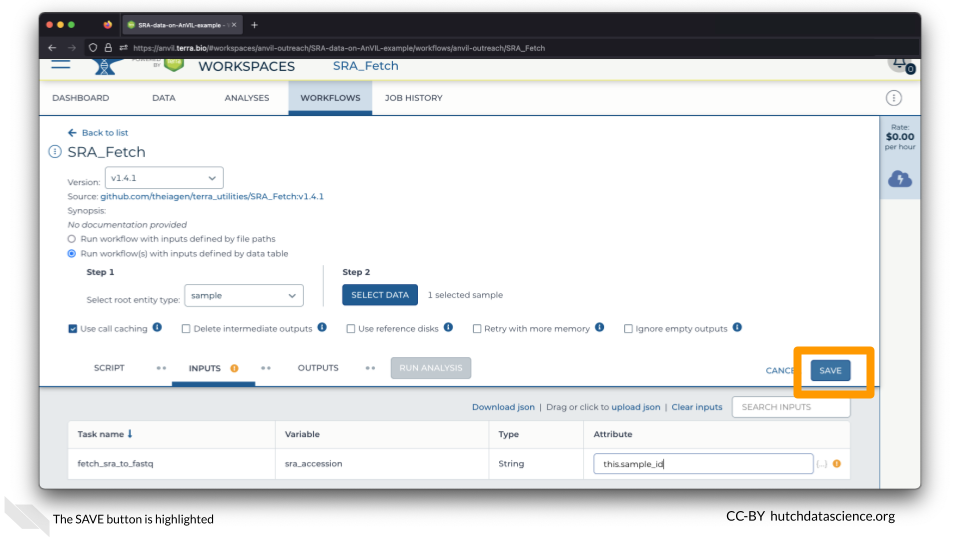Uncheck the Use call caching checkbox
The image size is (960, 540).
click(x=73, y=328)
